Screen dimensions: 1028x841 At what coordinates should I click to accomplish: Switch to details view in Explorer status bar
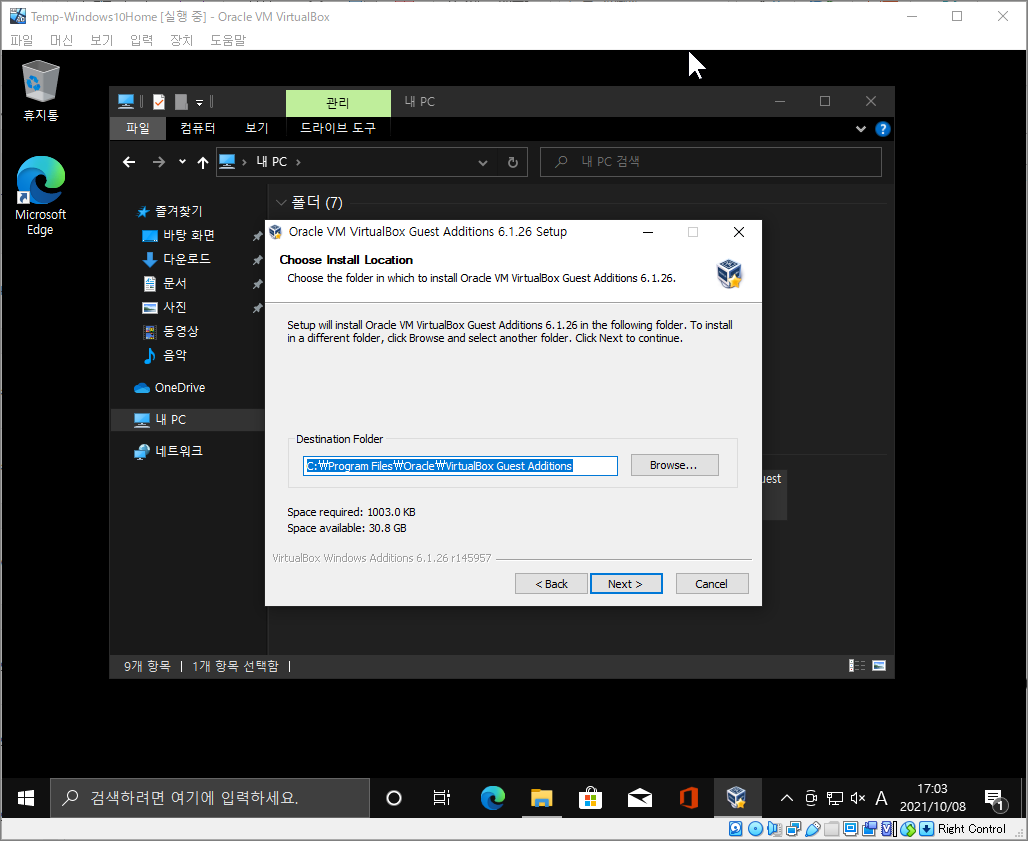(857, 666)
